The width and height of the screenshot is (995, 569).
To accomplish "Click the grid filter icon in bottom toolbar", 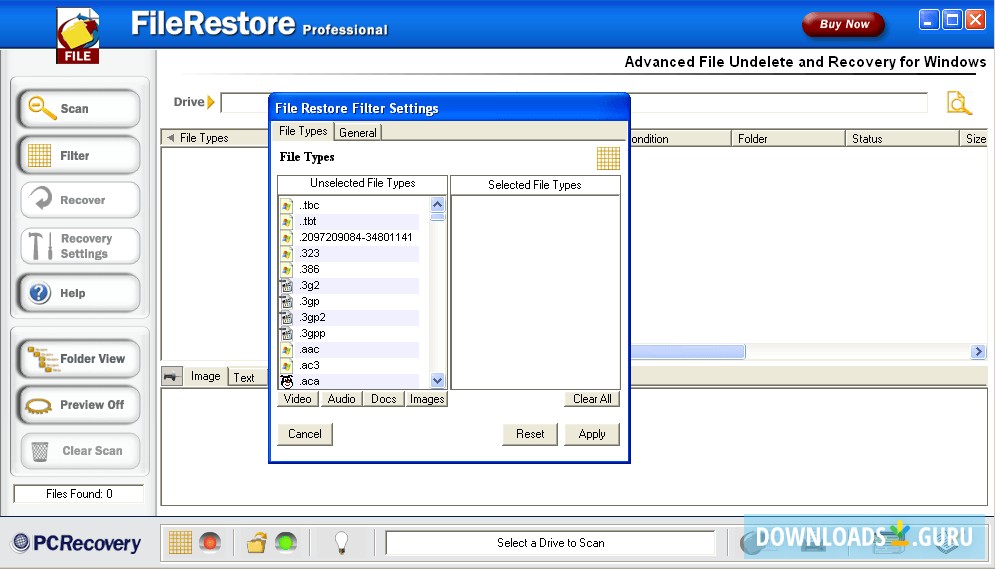I will 180,542.
